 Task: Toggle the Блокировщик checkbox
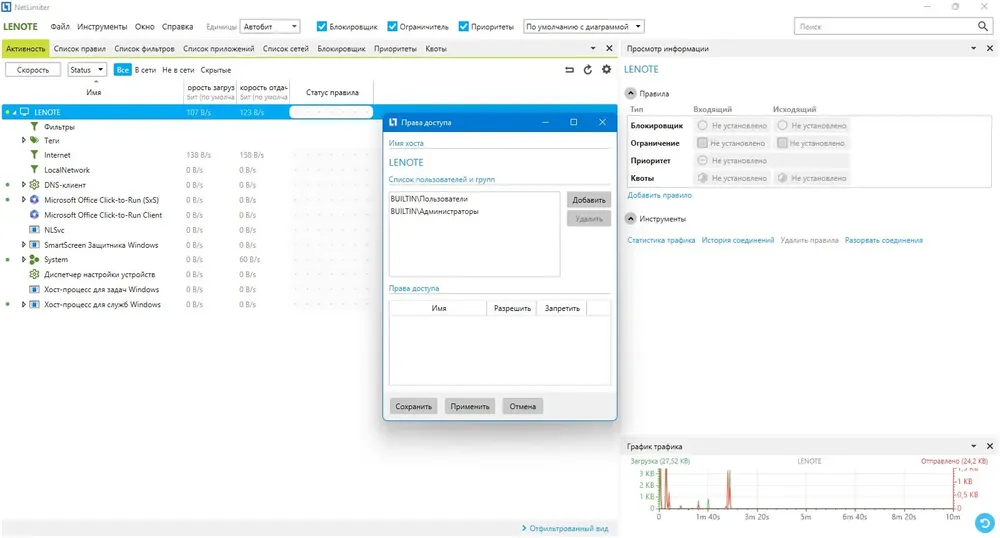[x=321, y=27]
